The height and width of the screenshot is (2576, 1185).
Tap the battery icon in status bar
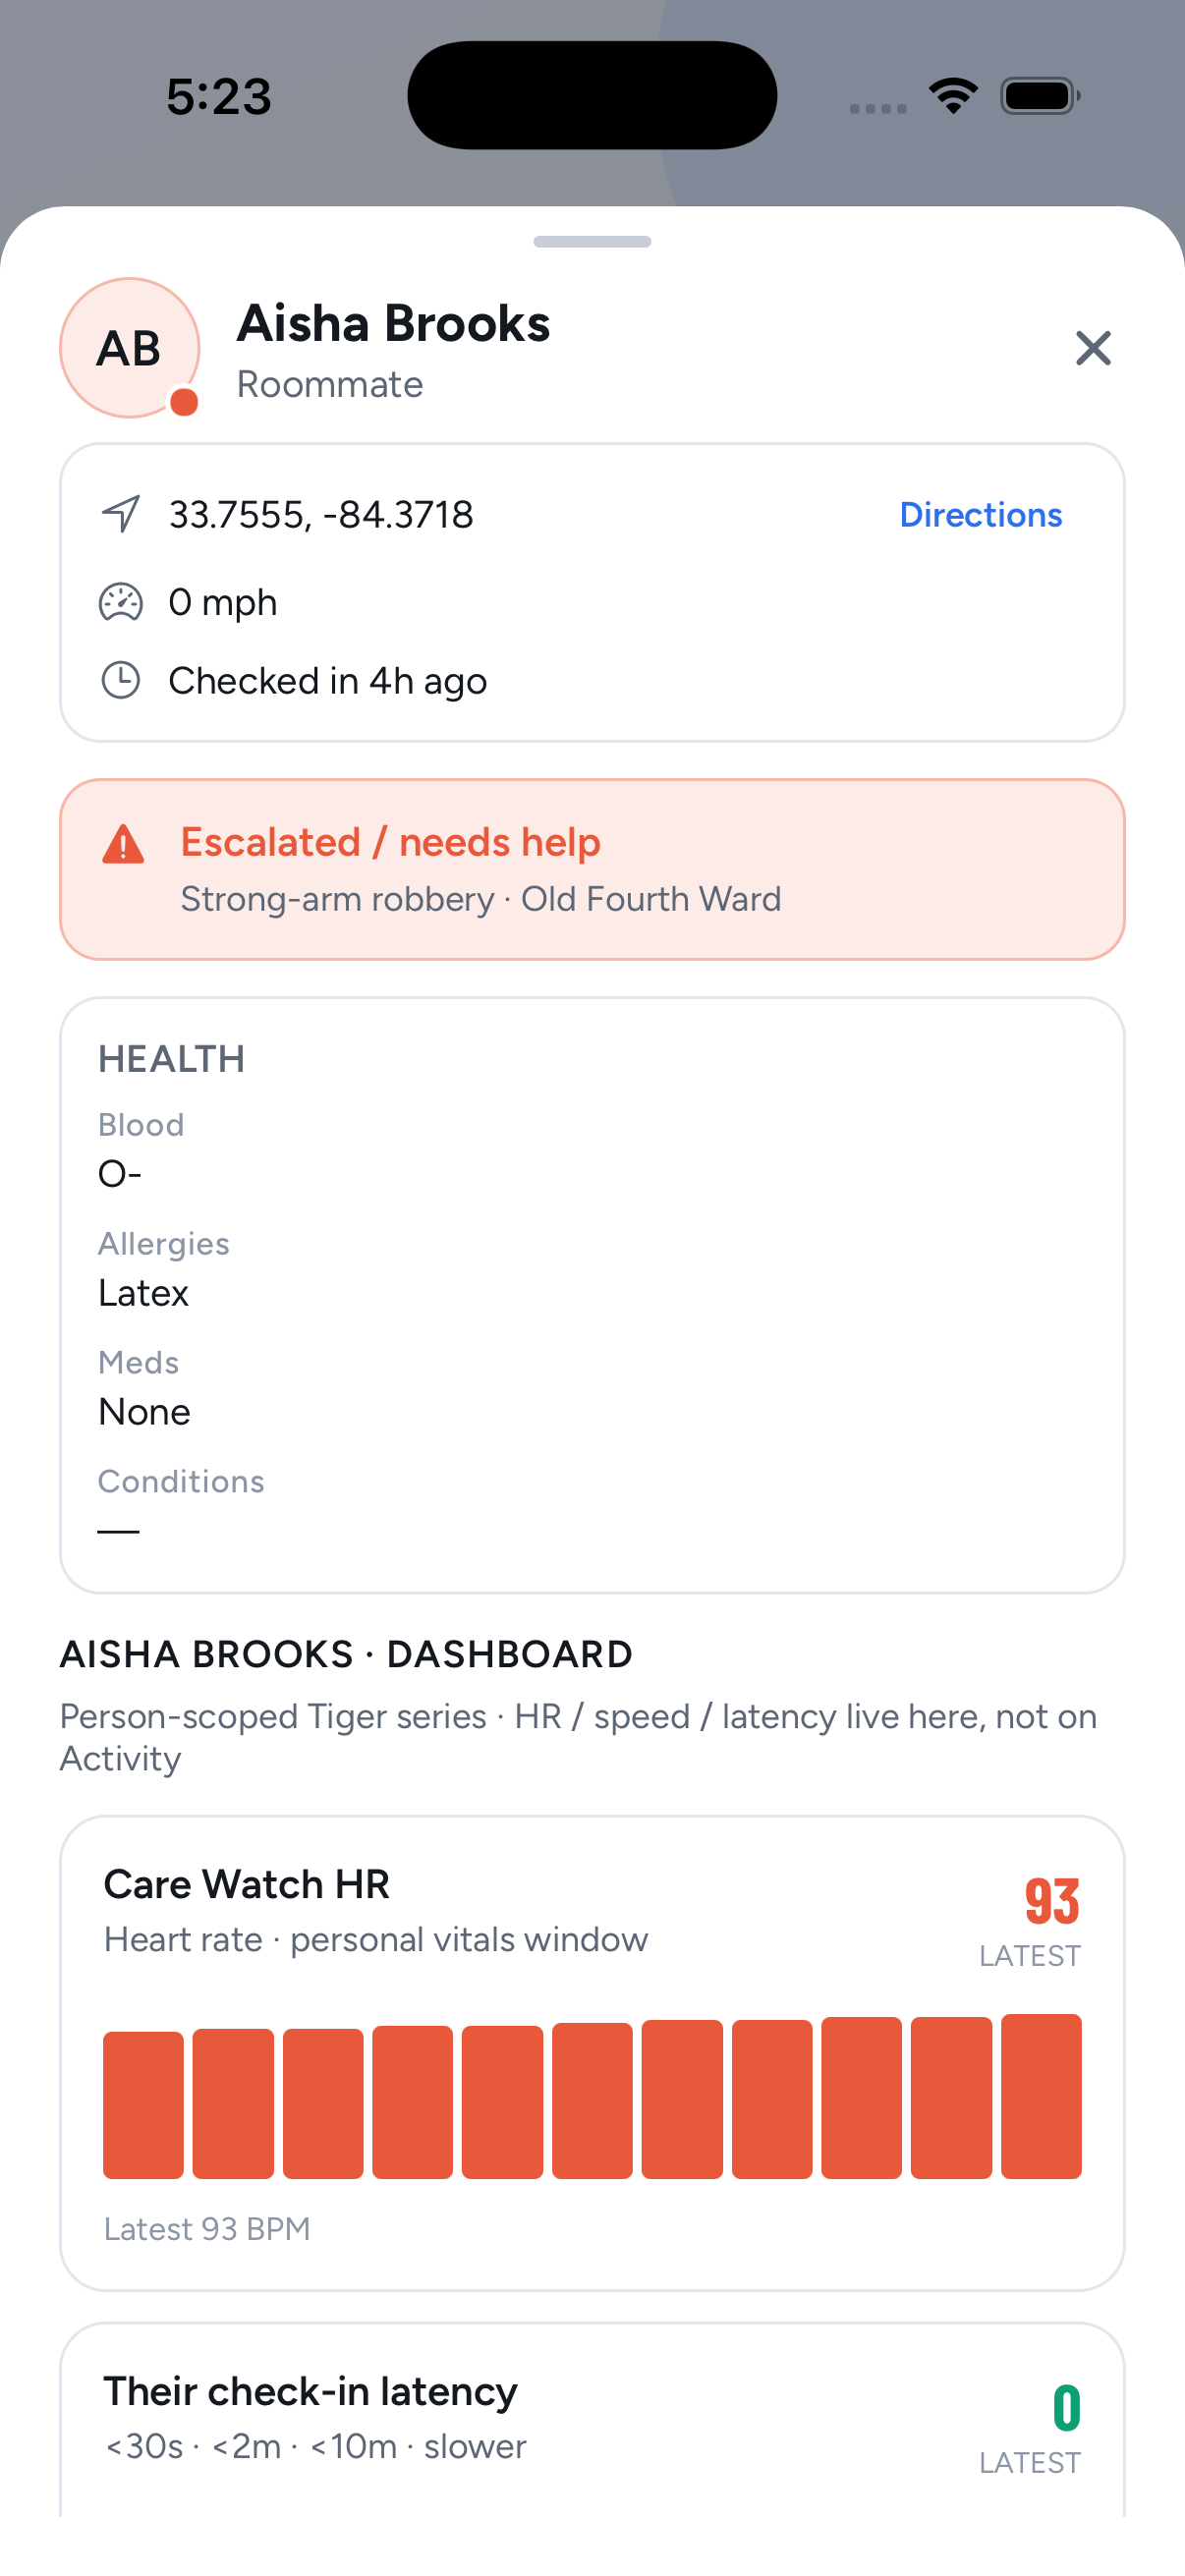tap(1040, 96)
